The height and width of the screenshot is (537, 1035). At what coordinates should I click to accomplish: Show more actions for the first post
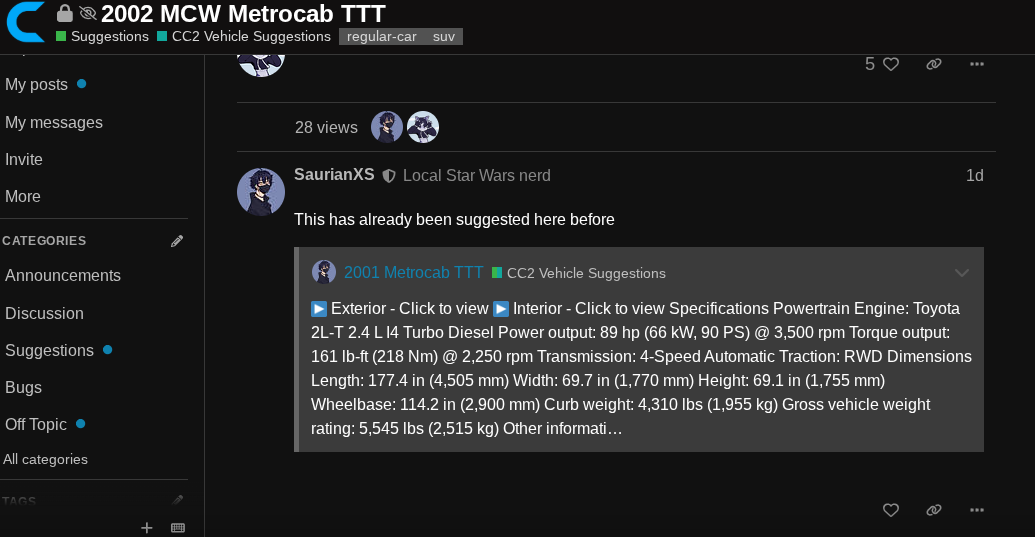click(x=977, y=64)
